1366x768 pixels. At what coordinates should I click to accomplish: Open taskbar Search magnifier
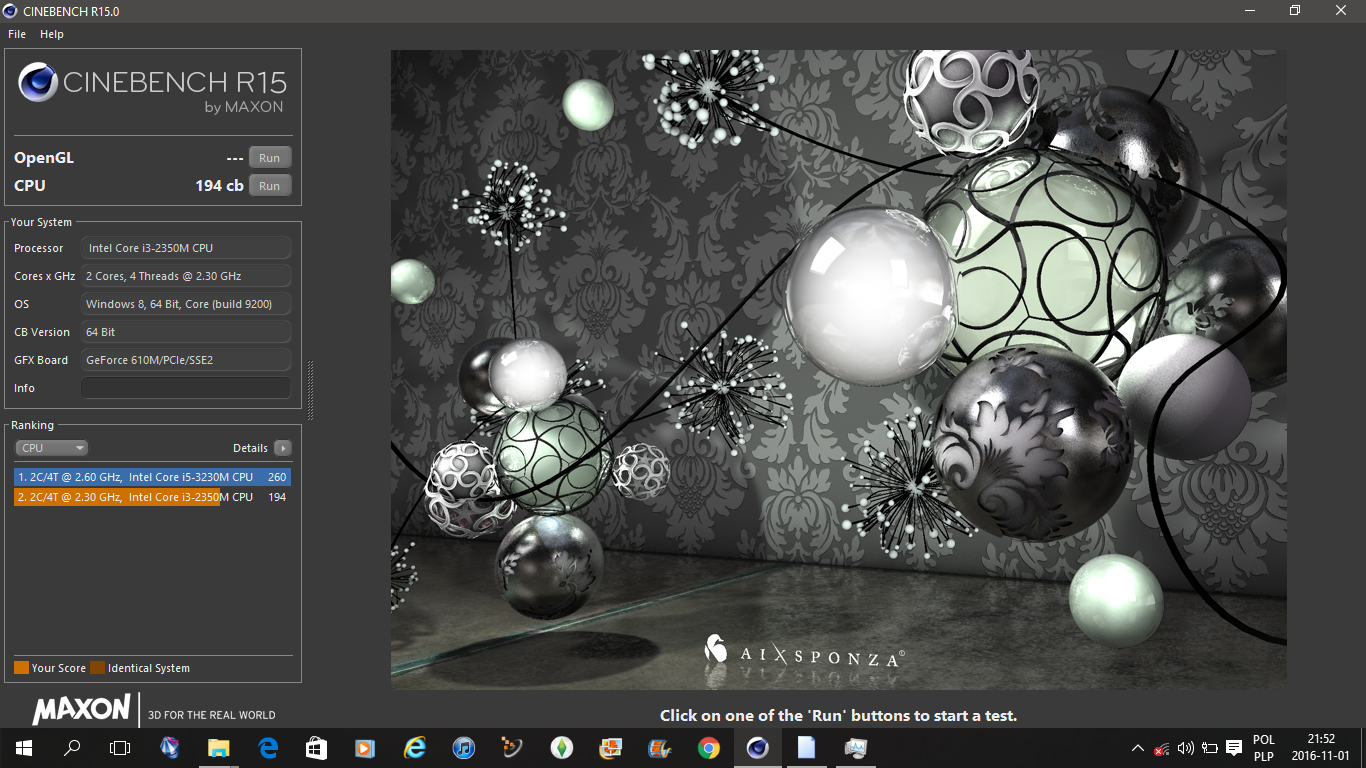72,748
